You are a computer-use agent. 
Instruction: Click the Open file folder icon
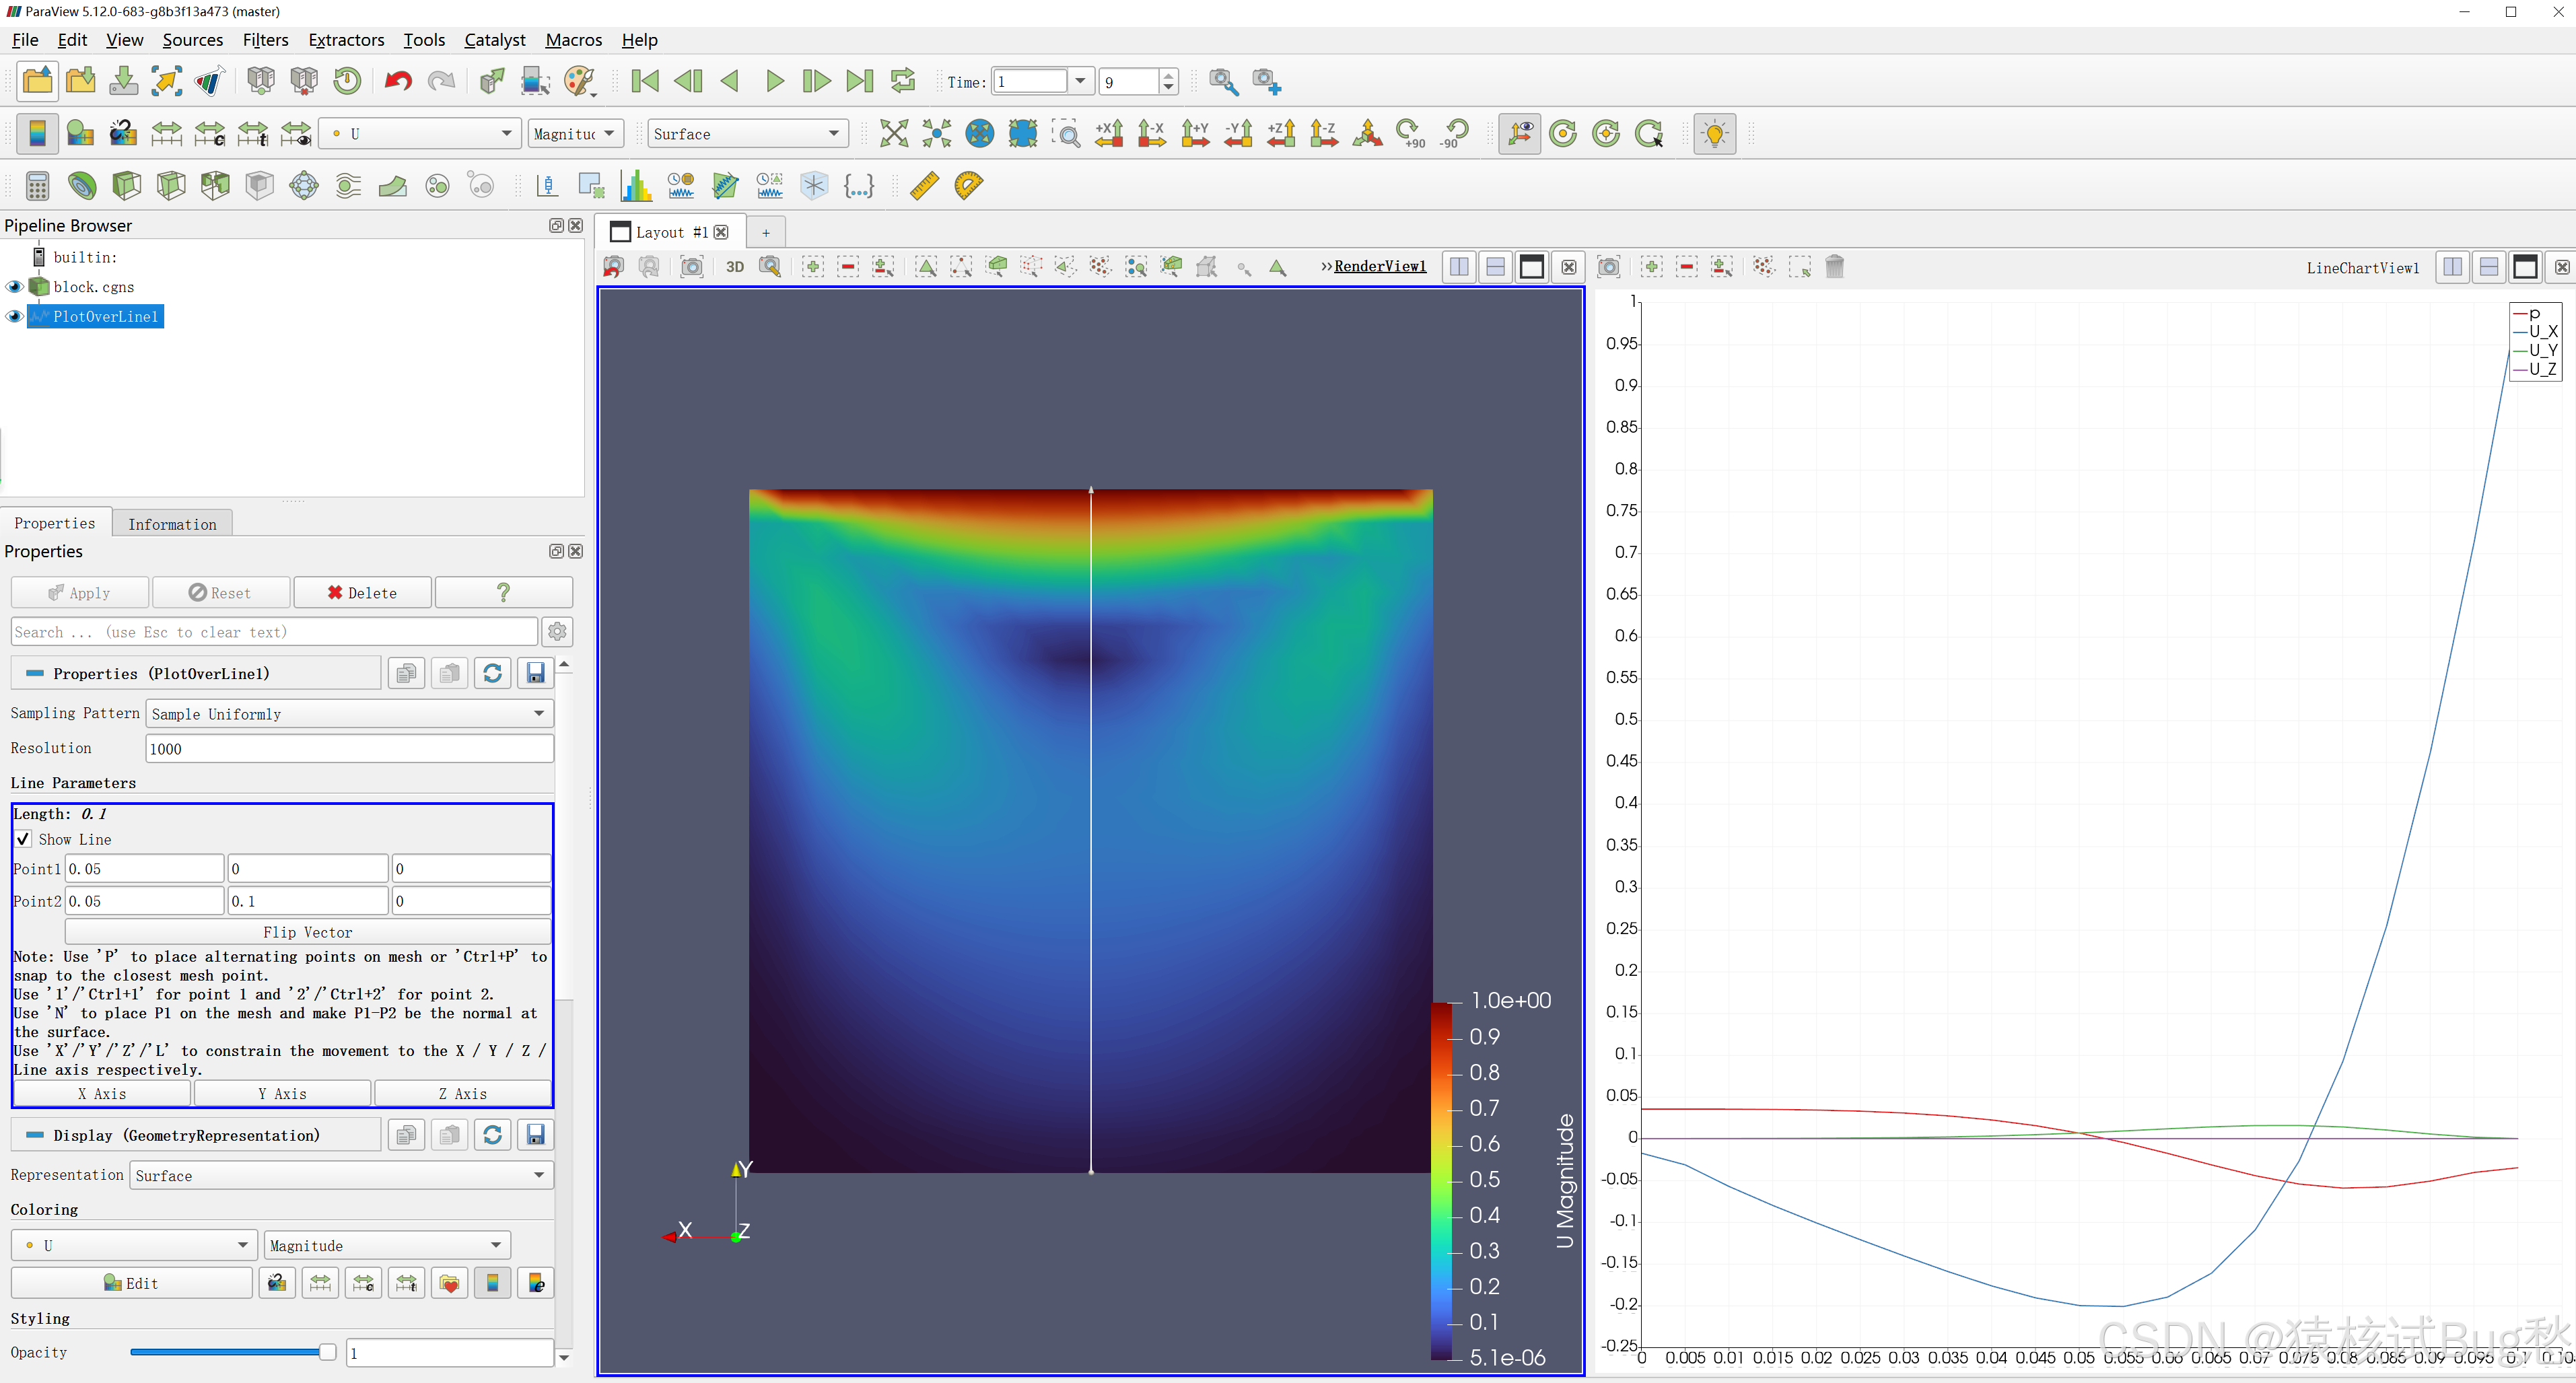(x=37, y=81)
